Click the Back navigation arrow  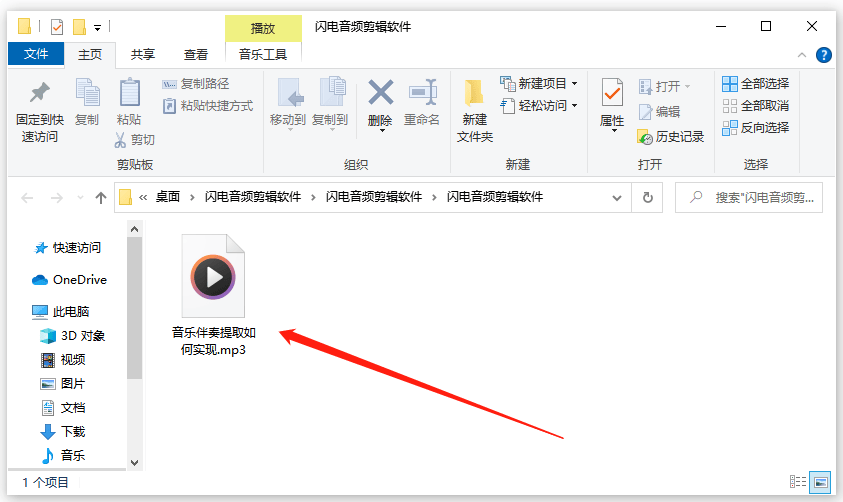tap(27, 198)
